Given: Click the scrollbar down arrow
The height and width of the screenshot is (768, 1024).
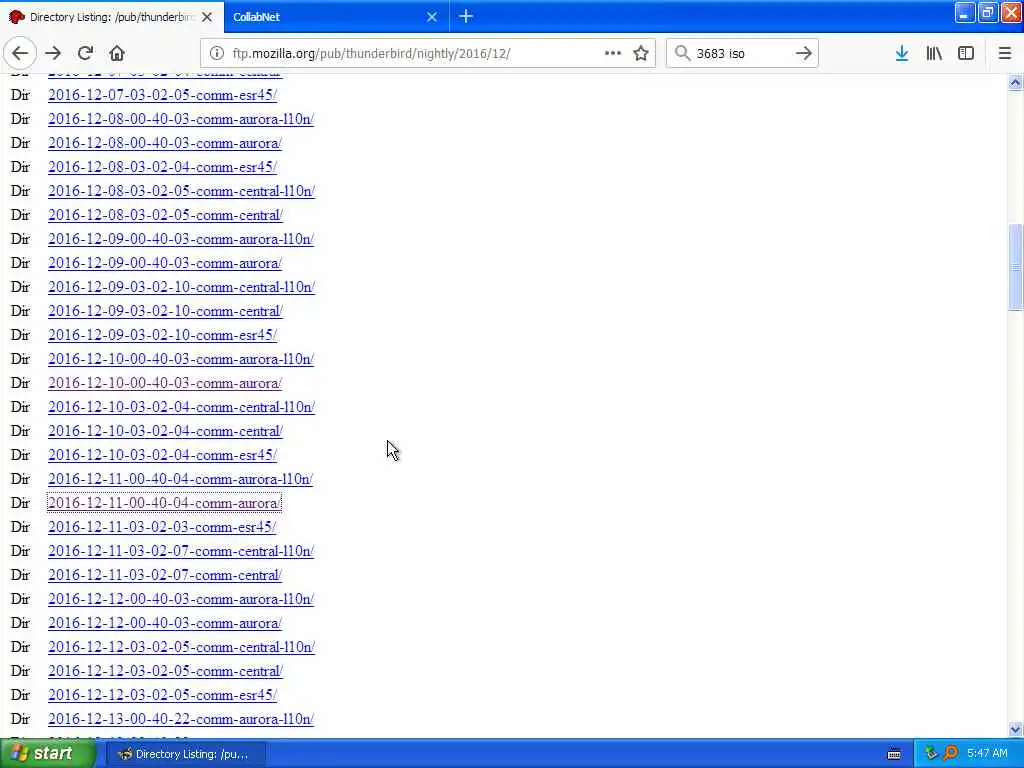Looking at the screenshot, I should (1015, 729).
